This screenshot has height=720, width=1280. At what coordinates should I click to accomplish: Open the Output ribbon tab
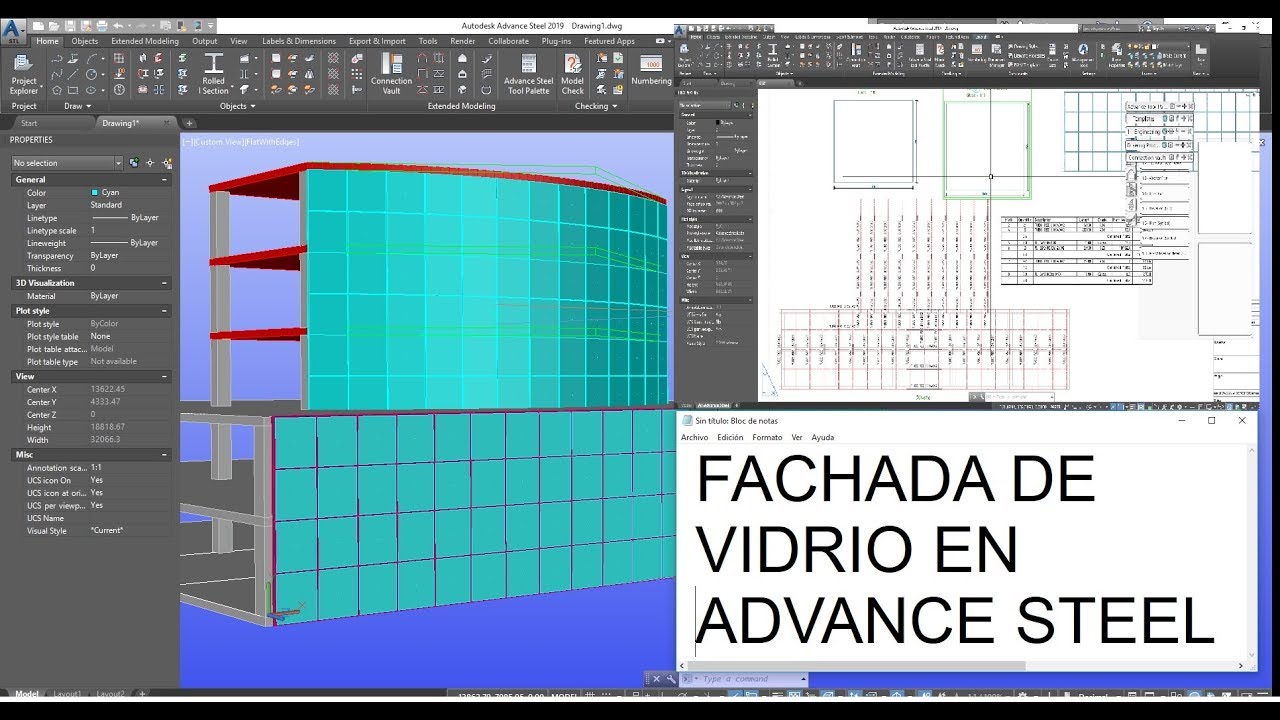coord(205,41)
